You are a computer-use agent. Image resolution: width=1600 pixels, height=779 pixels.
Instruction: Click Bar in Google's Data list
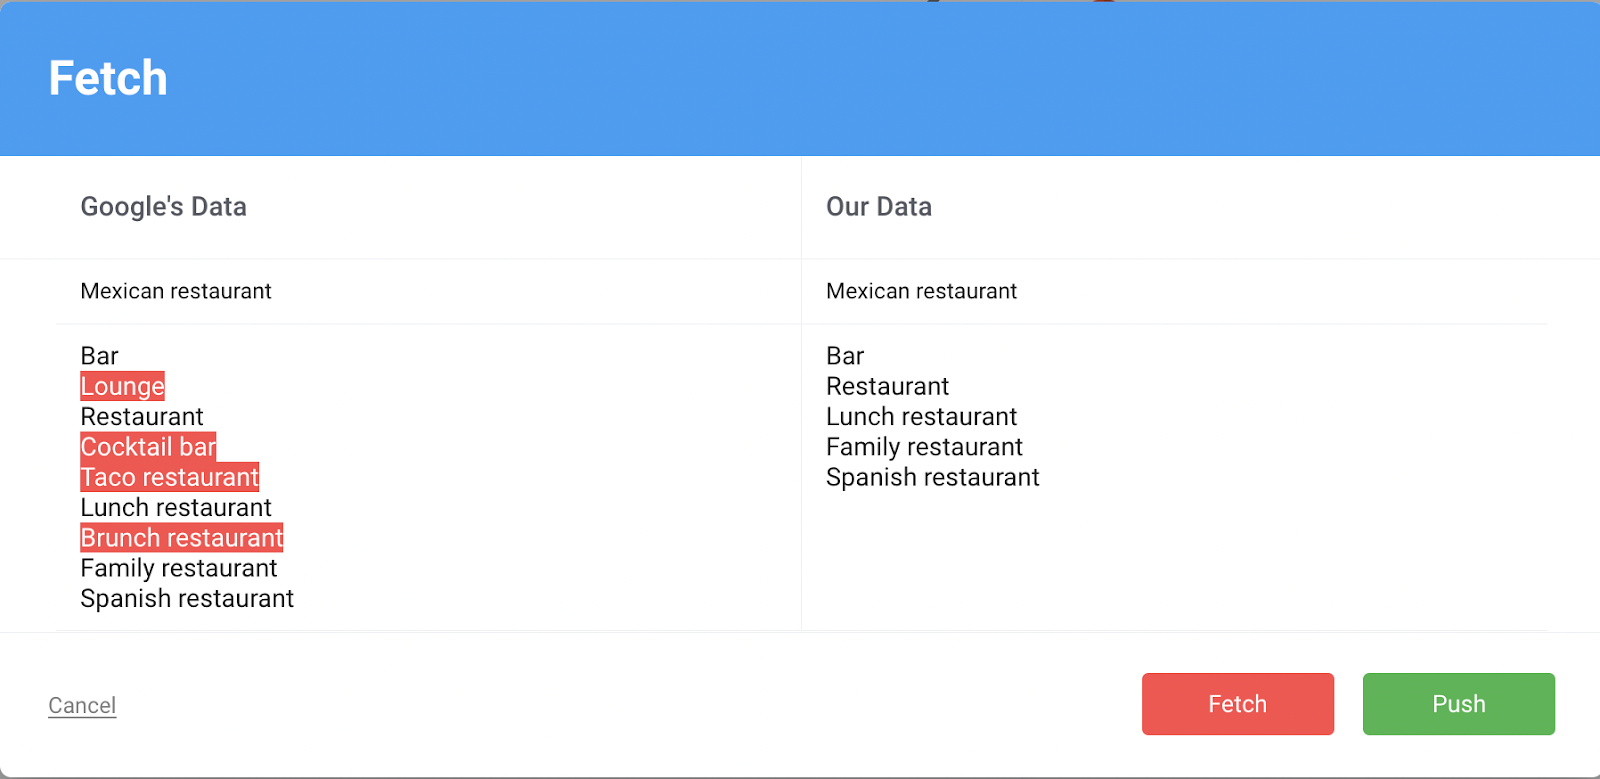point(99,356)
